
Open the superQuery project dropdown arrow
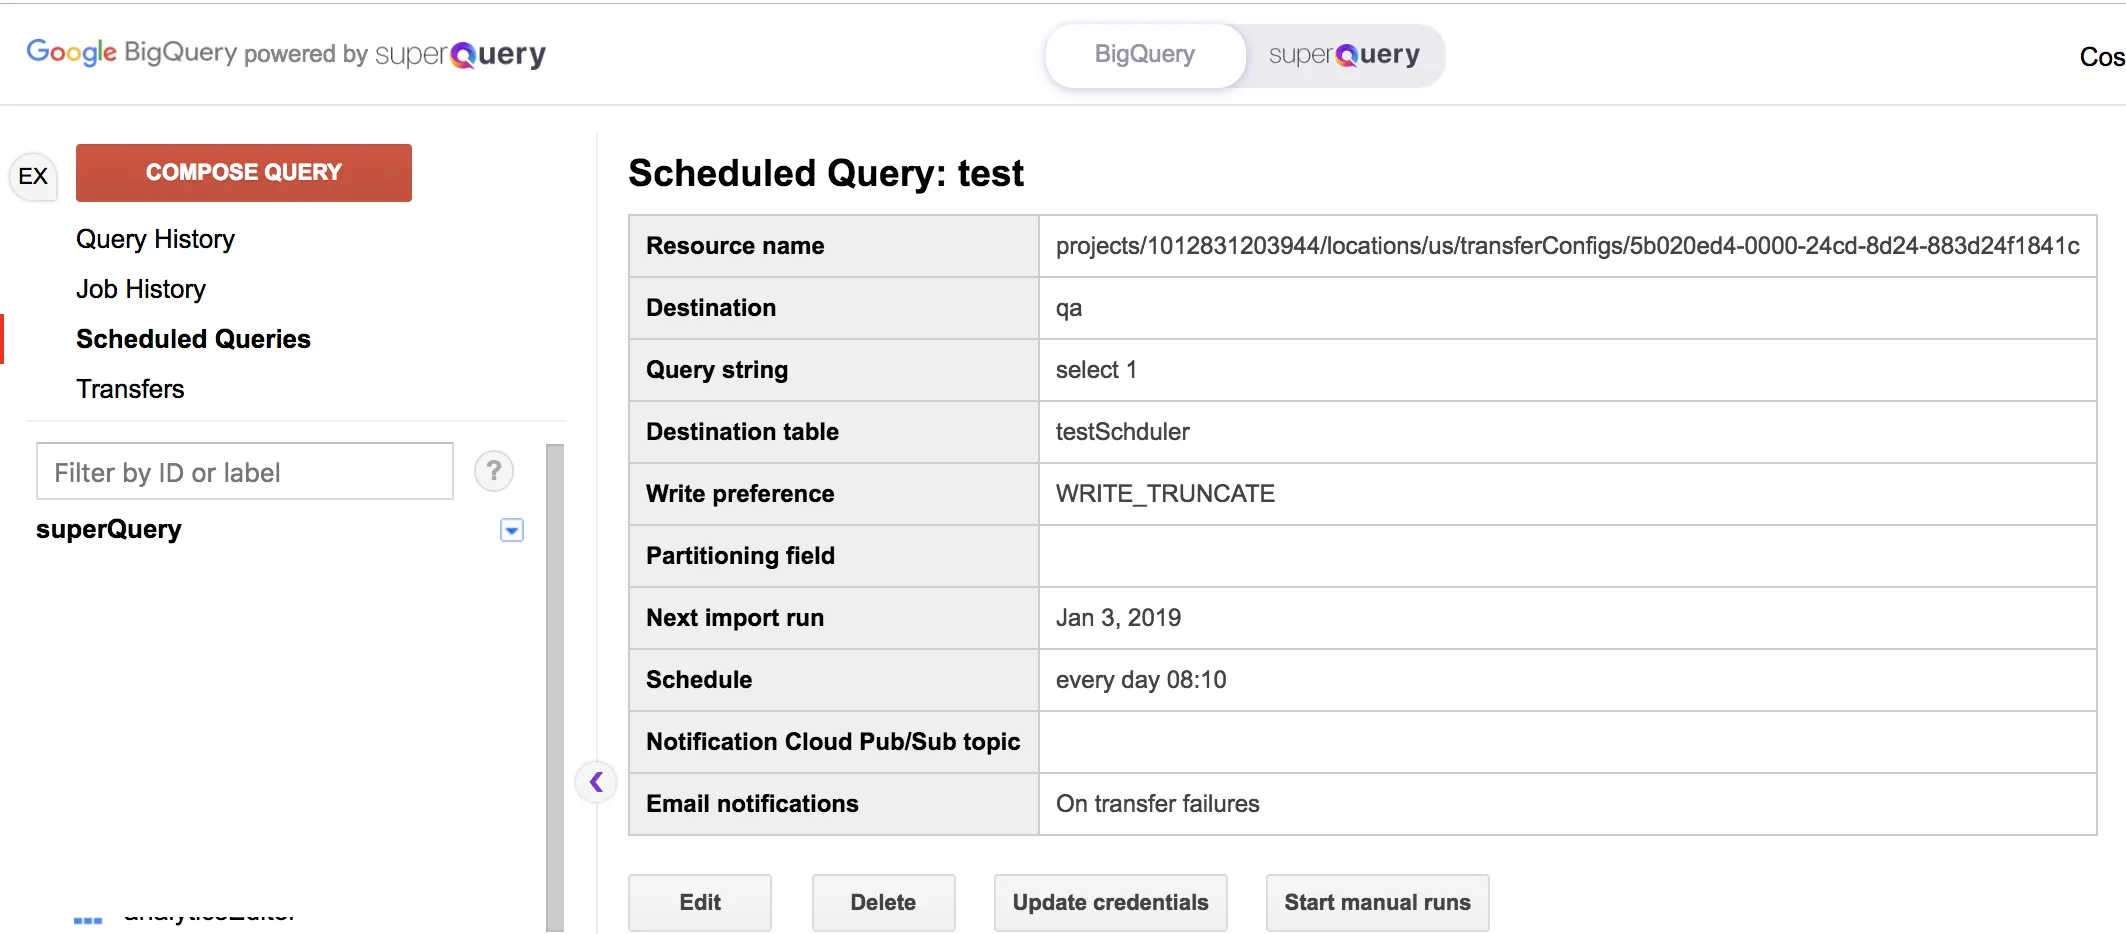pyautogui.click(x=511, y=530)
